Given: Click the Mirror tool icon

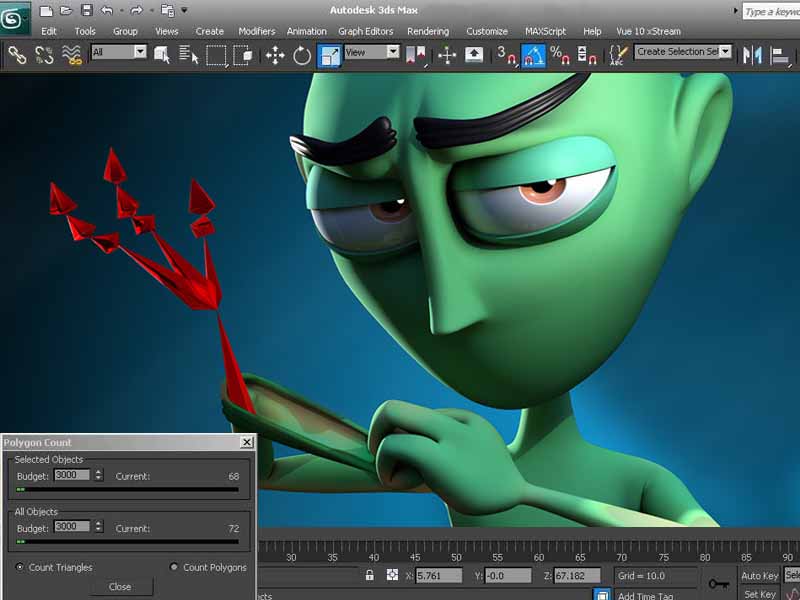Looking at the screenshot, I should [x=752, y=54].
